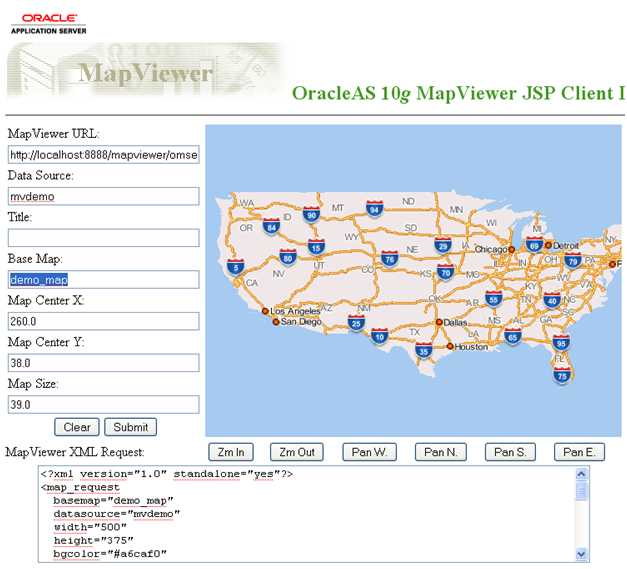This screenshot has width=627, height=569.
Task: Zoom out with the Zm Out button
Action: pyautogui.click(x=297, y=452)
